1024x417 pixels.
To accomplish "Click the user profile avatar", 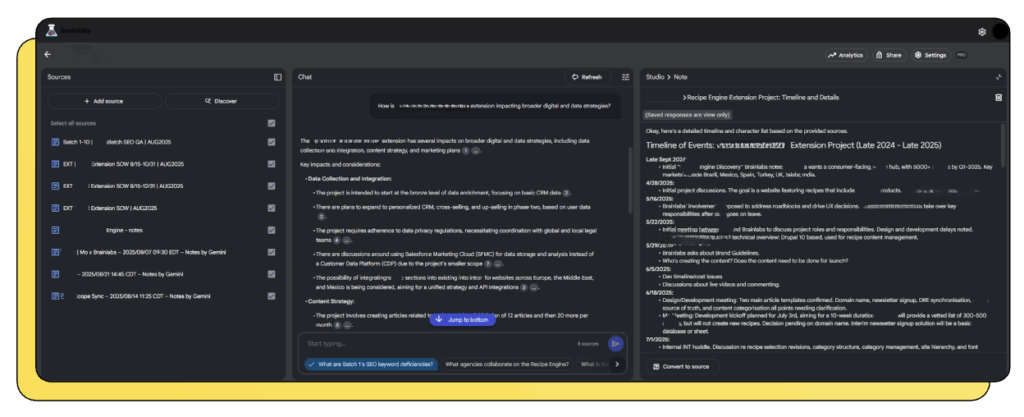I will click(x=1000, y=32).
